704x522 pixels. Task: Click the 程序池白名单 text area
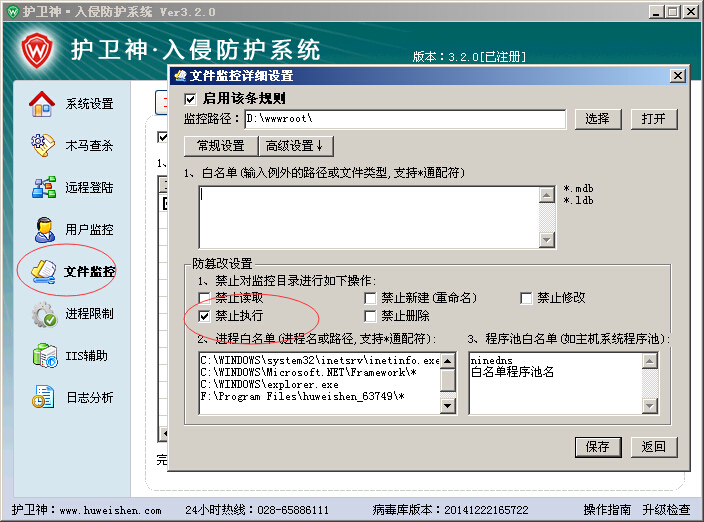pyautogui.click(x=555, y=383)
